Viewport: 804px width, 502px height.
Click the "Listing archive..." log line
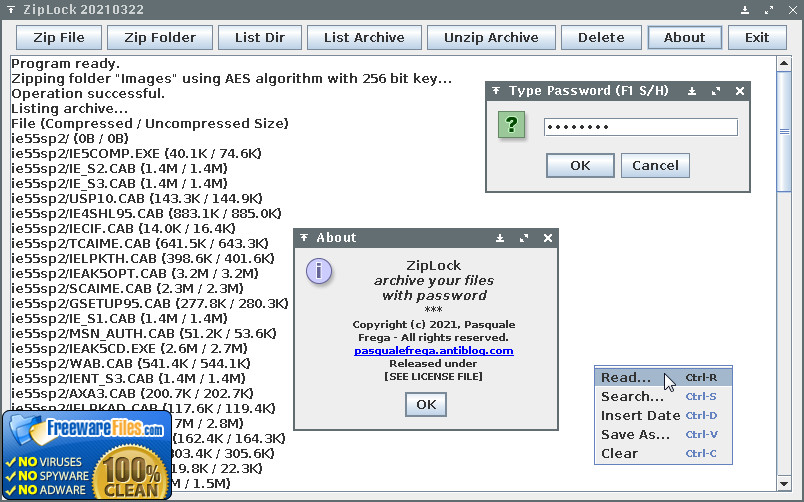tap(70, 109)
